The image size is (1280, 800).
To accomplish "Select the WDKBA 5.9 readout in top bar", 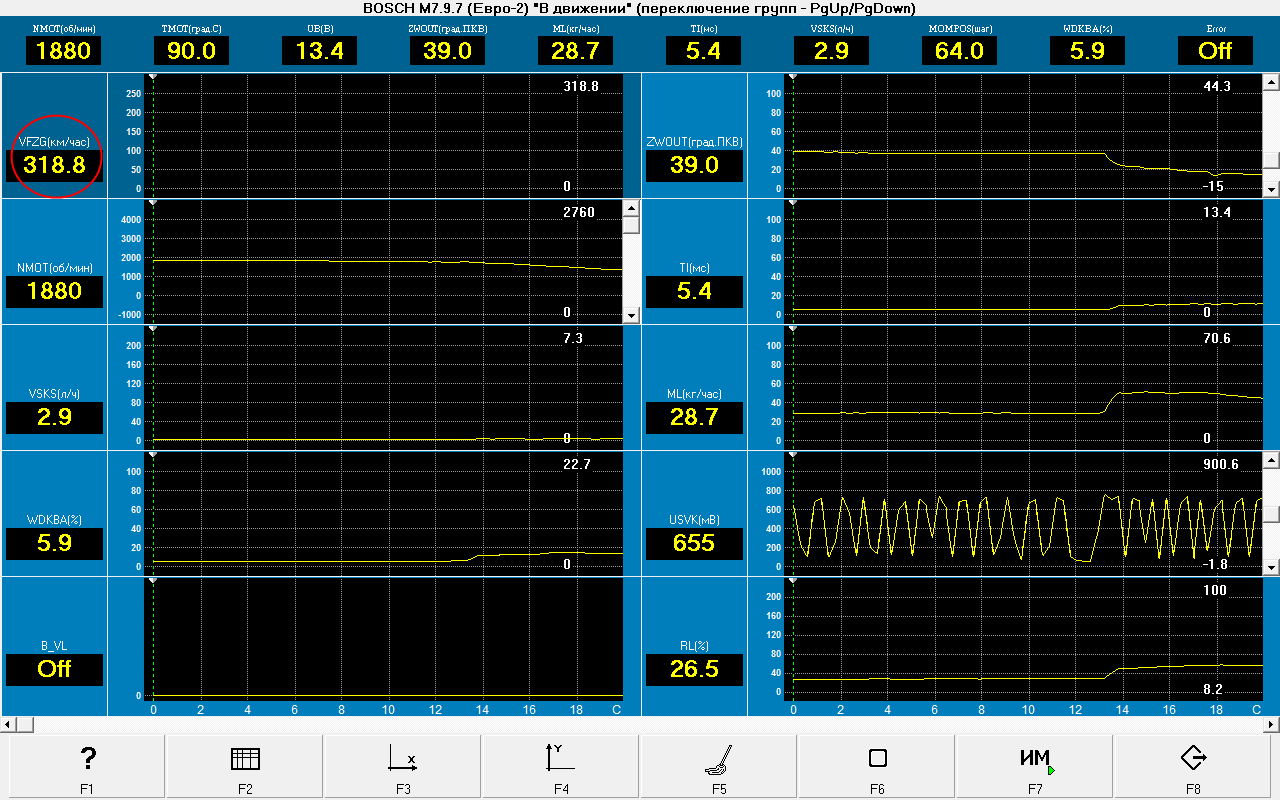I will coord(1087,51).
